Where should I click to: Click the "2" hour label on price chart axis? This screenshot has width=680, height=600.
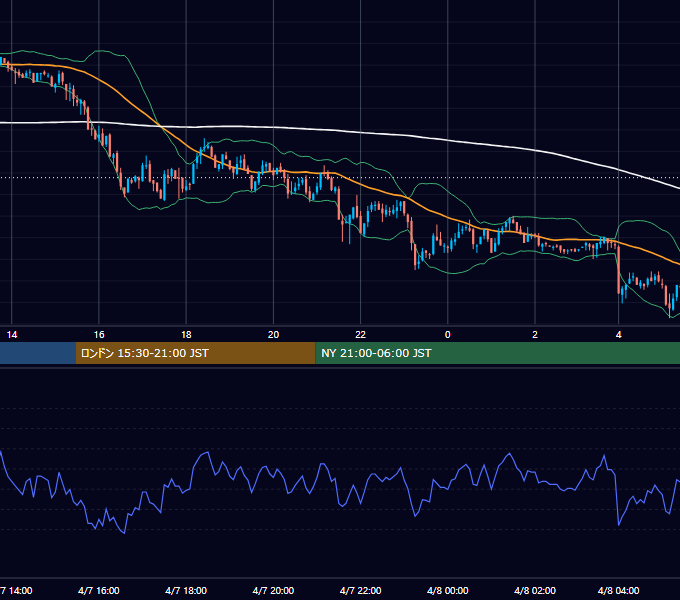(x=535, y=335)
